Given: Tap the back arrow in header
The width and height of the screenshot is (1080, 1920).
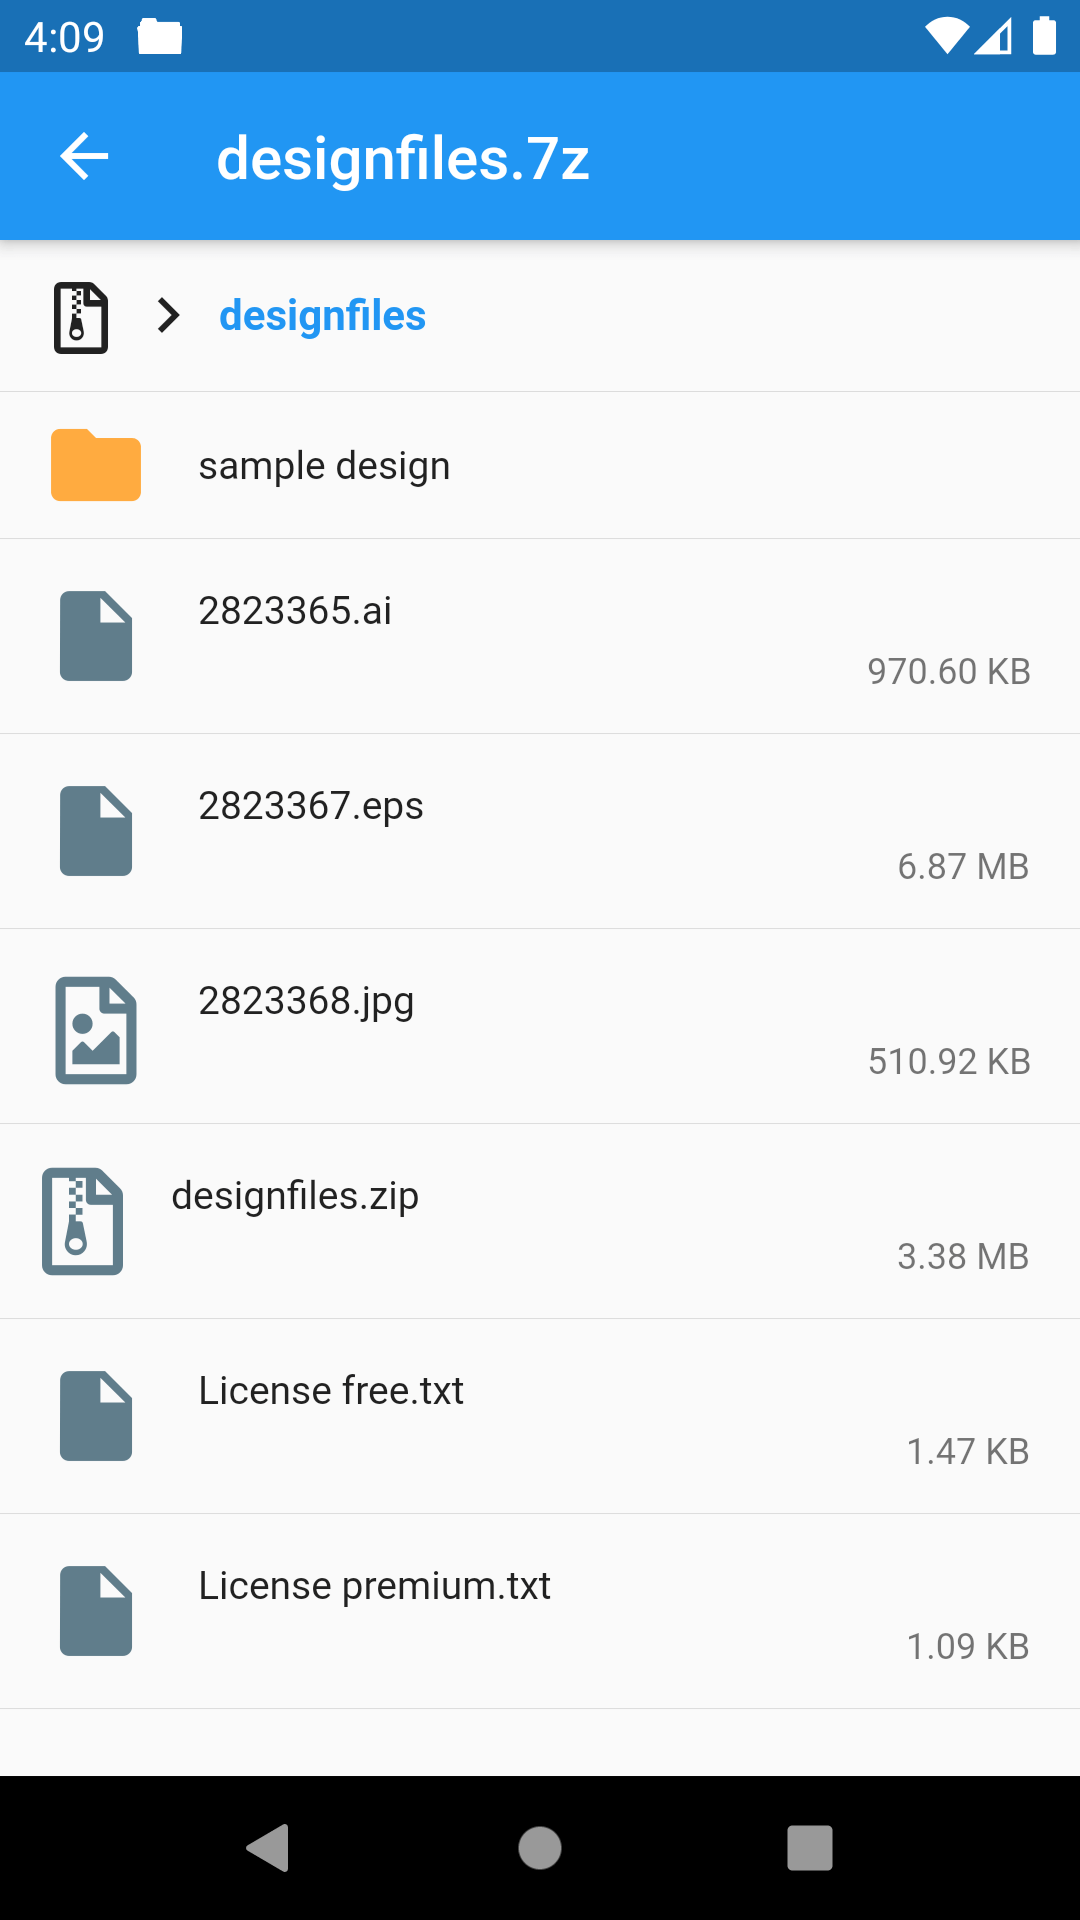Looking at the screenshot, I should point(84,157).
